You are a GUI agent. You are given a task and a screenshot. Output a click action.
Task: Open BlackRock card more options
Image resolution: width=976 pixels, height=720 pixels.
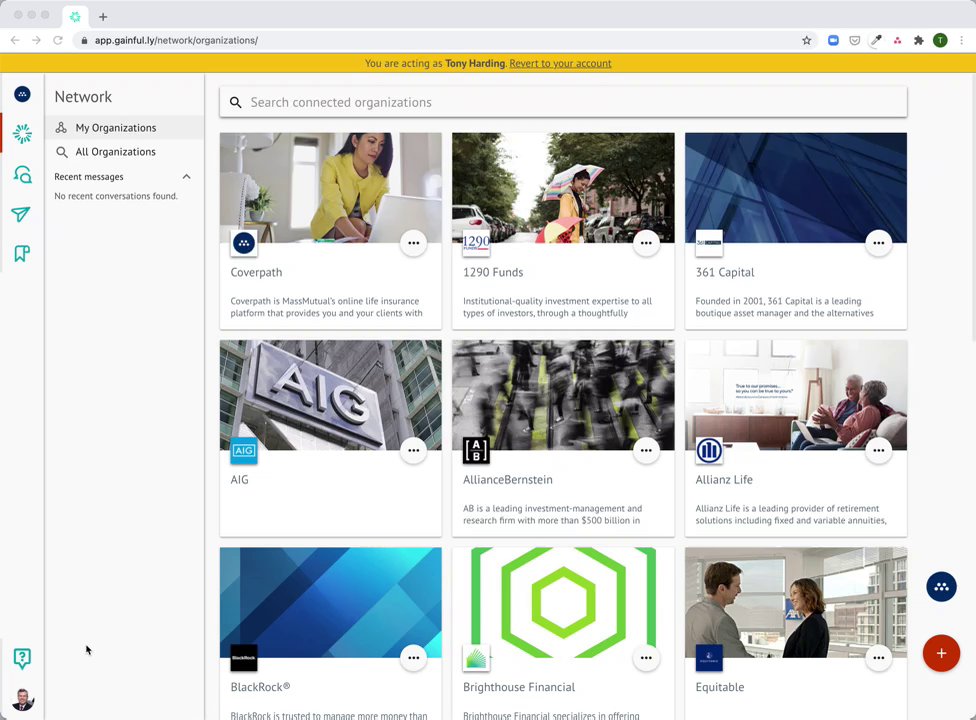(x=413, y=658)
